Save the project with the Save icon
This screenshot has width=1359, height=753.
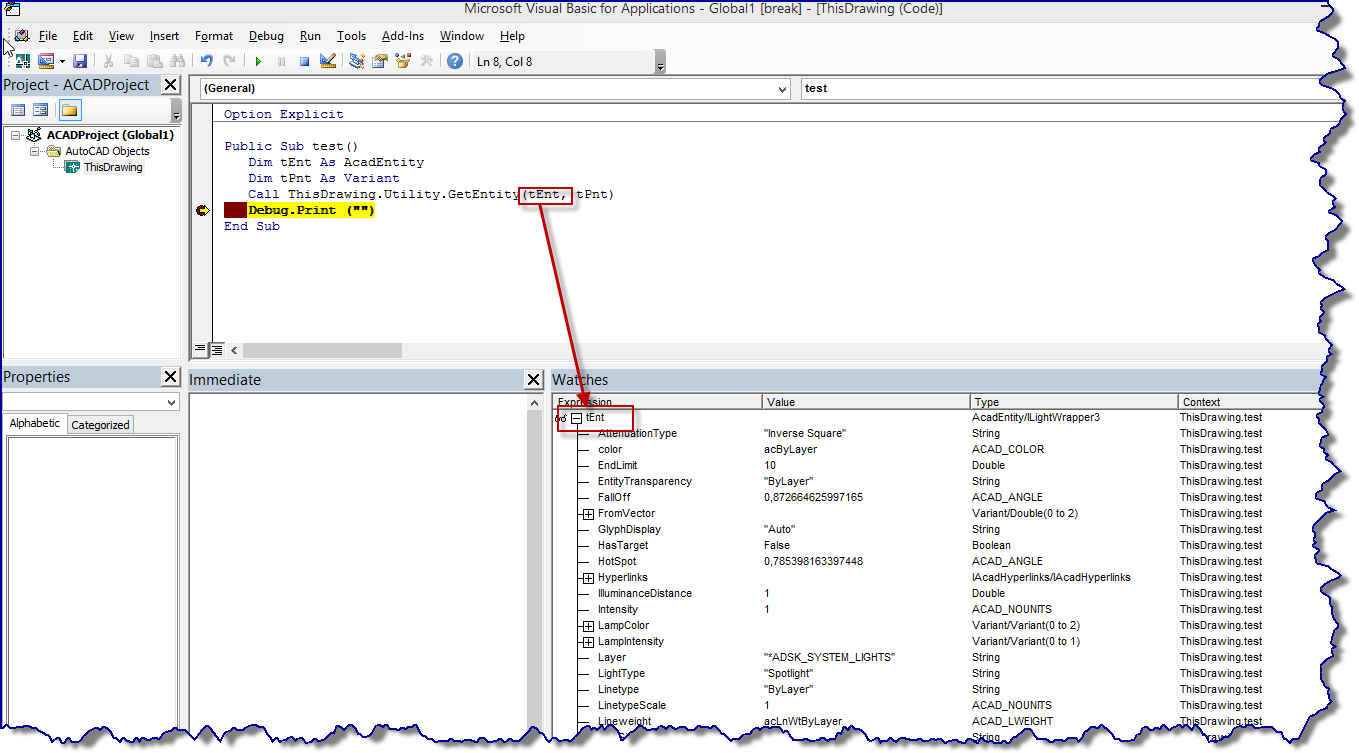pos(80,61)
